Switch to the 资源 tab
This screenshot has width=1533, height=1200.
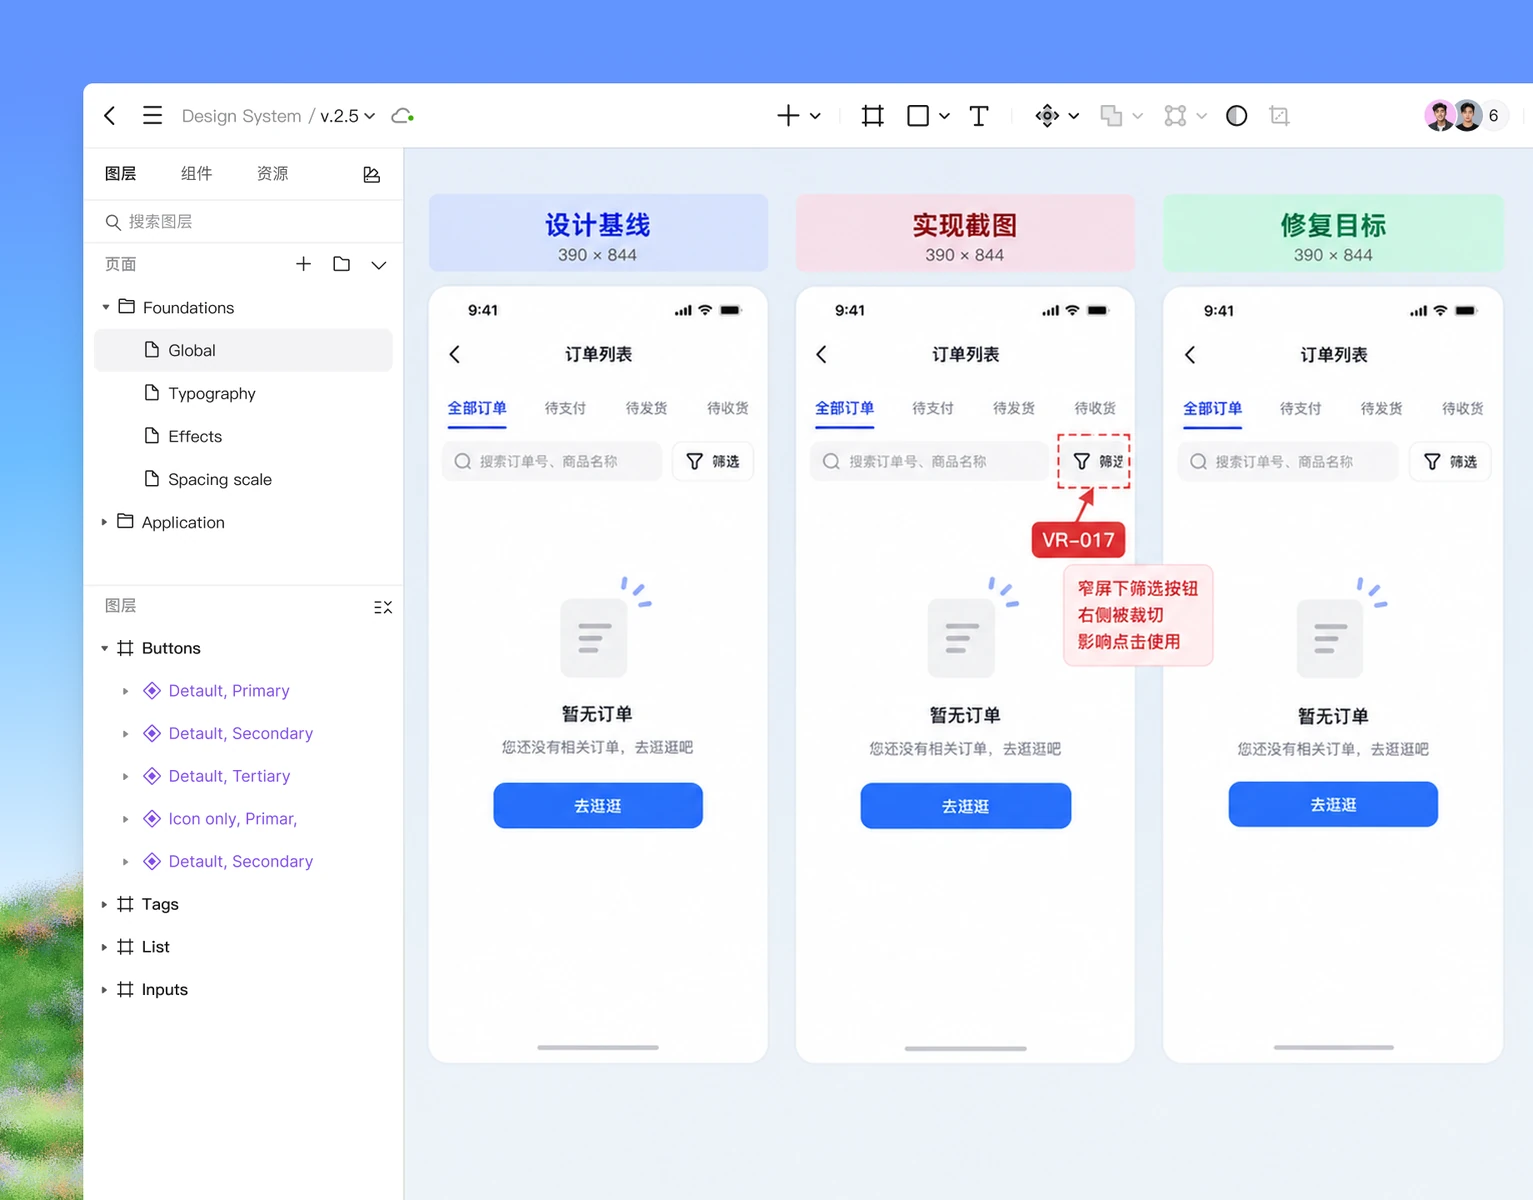[272, 174]
